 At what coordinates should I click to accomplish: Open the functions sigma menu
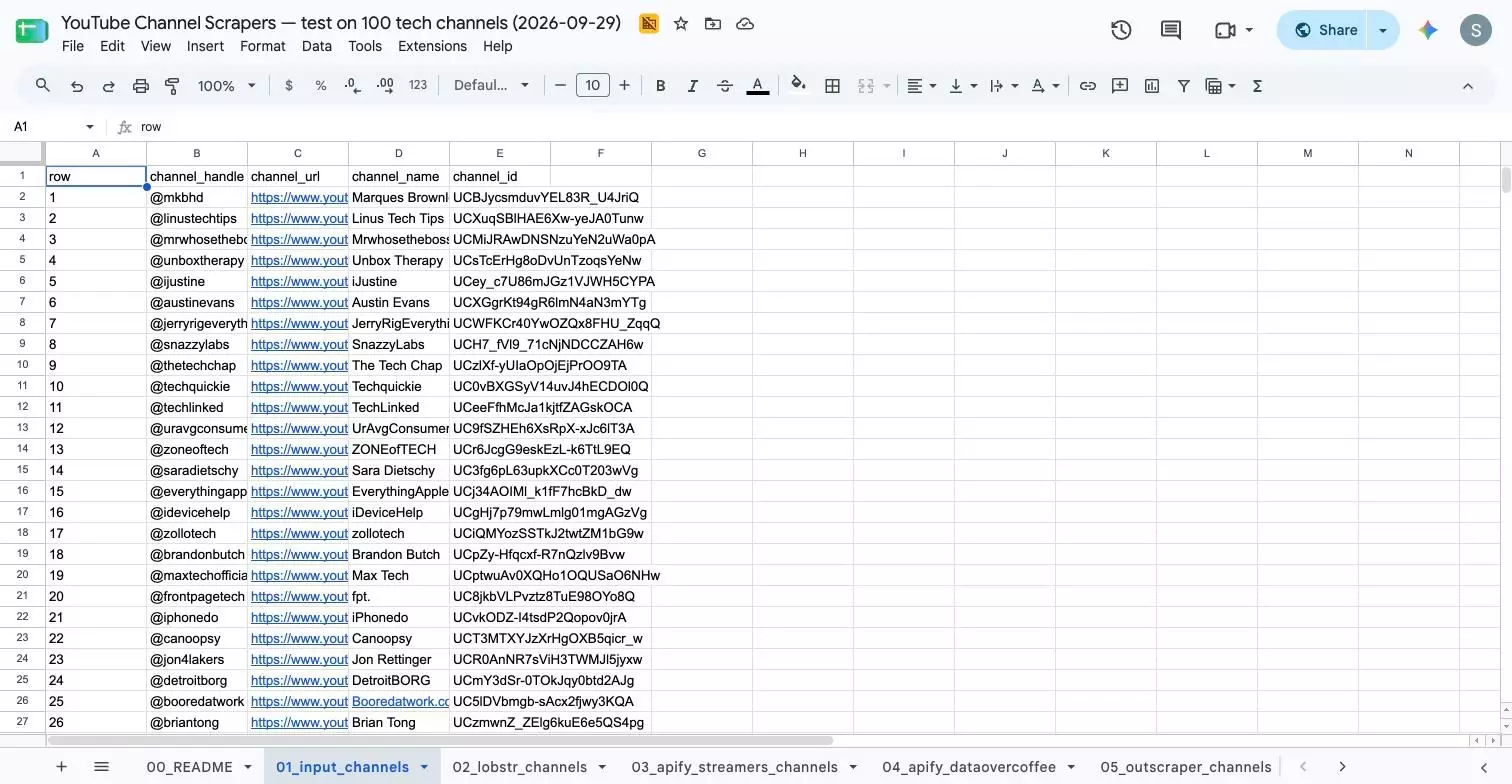[1258, 86]
